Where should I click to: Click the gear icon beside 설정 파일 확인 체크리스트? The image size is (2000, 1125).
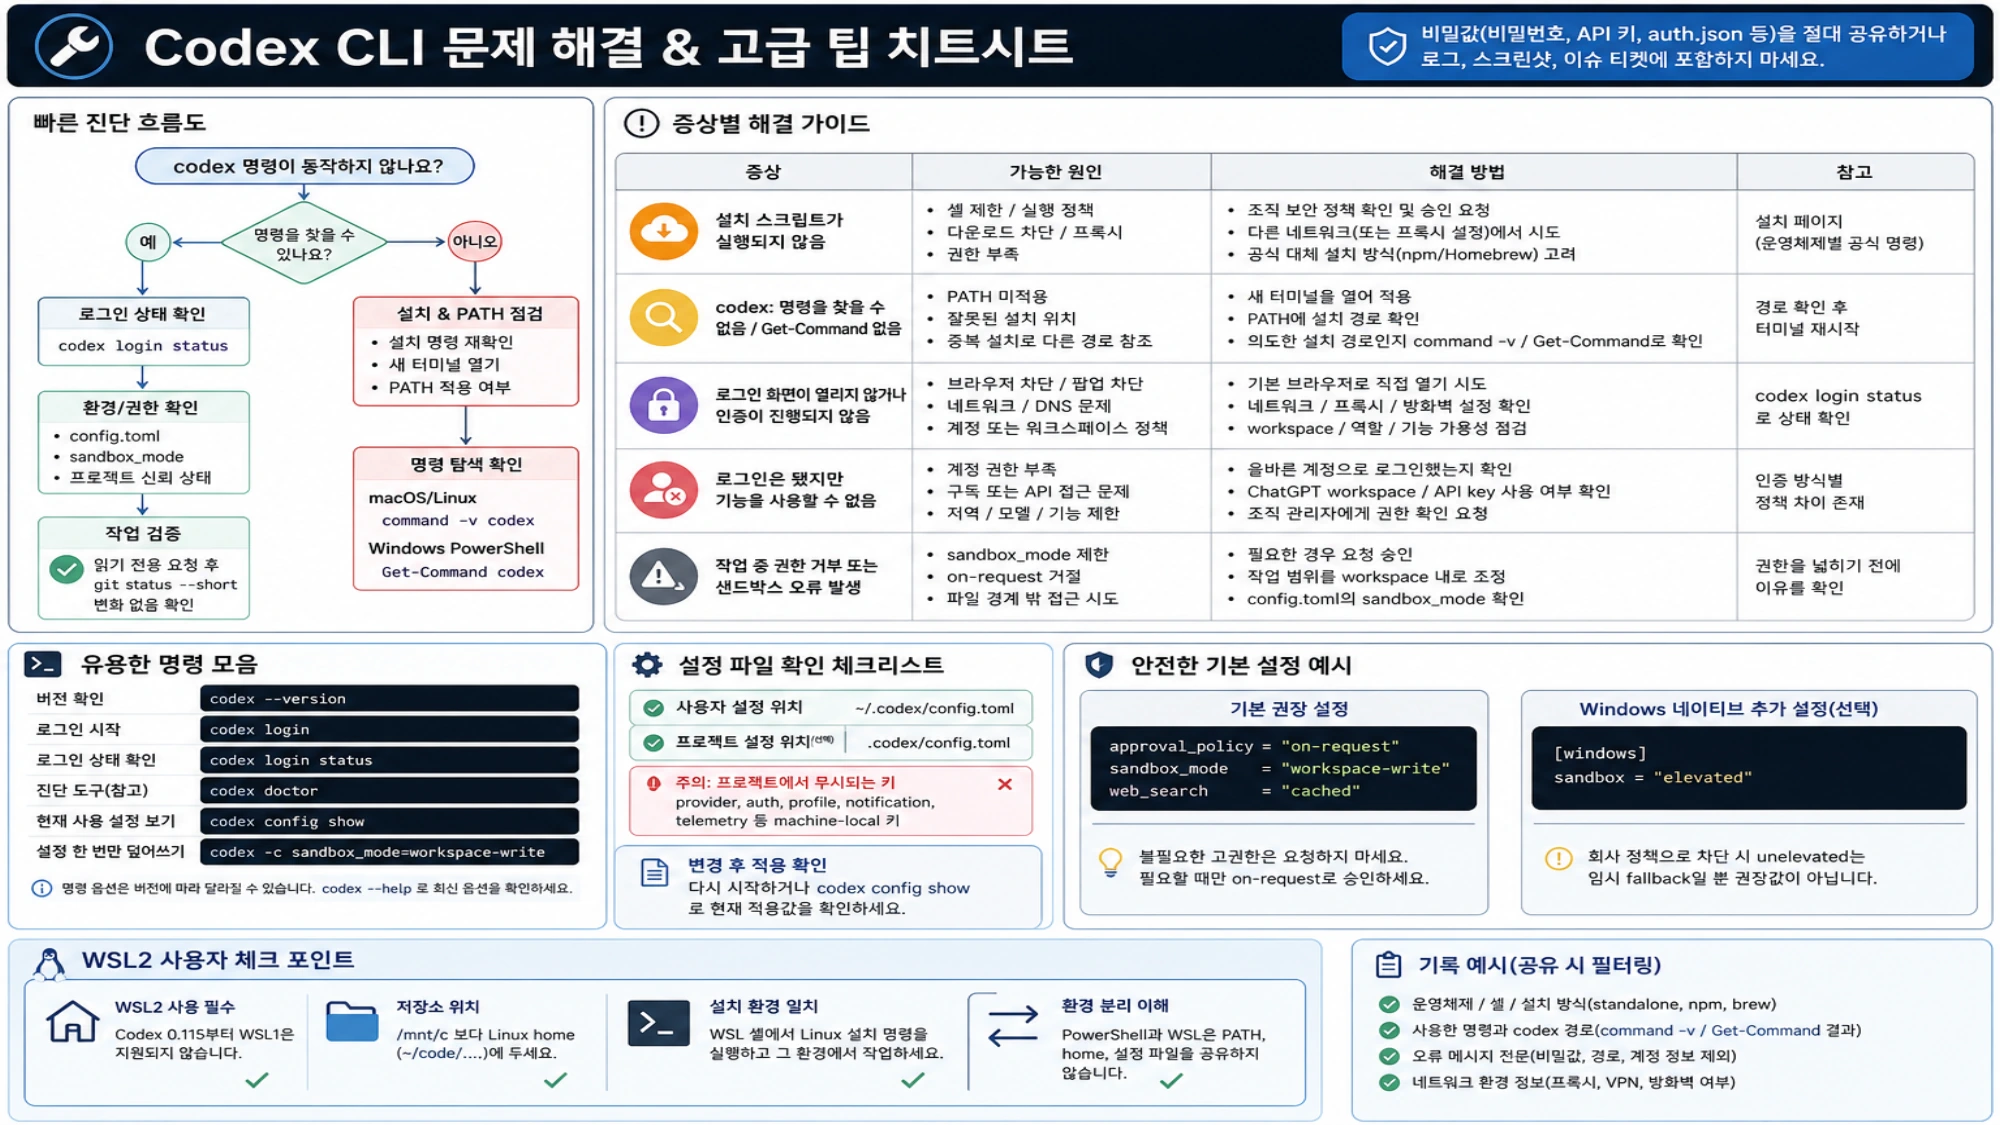coord(647,665)
